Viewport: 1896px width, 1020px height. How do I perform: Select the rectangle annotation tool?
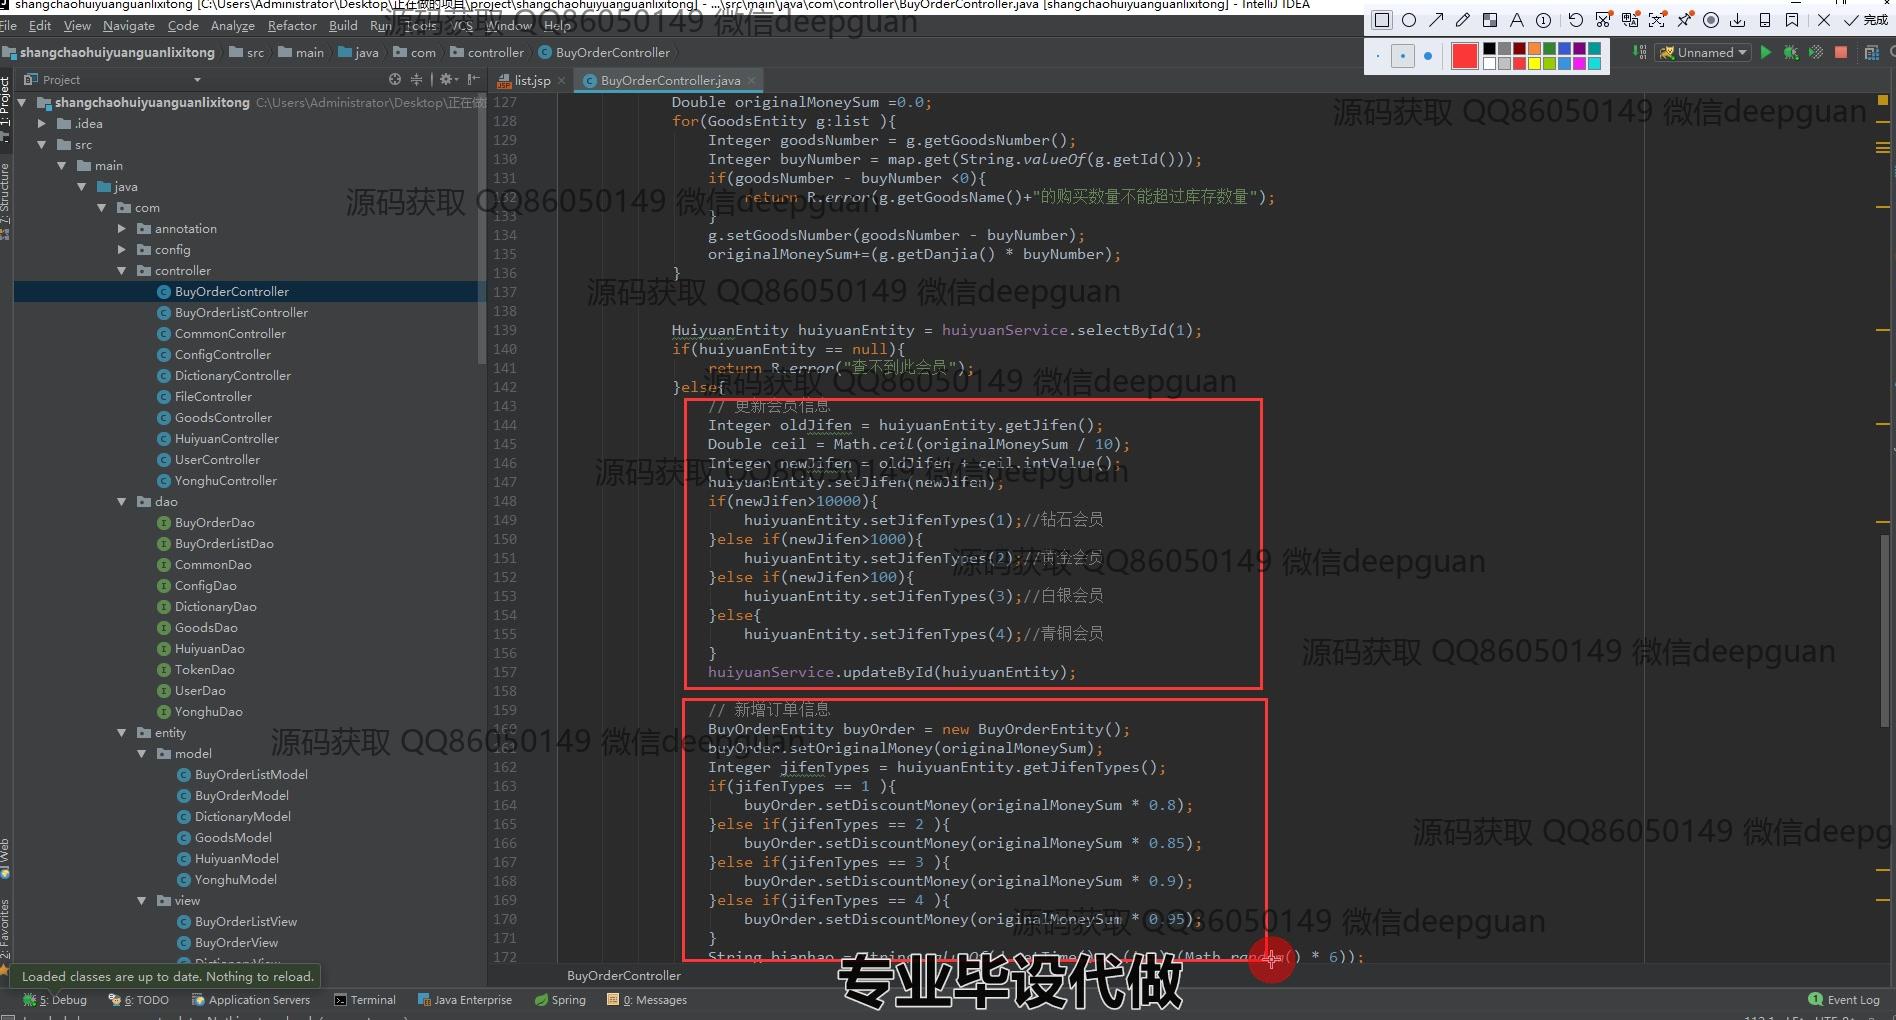coord(1382,20)
